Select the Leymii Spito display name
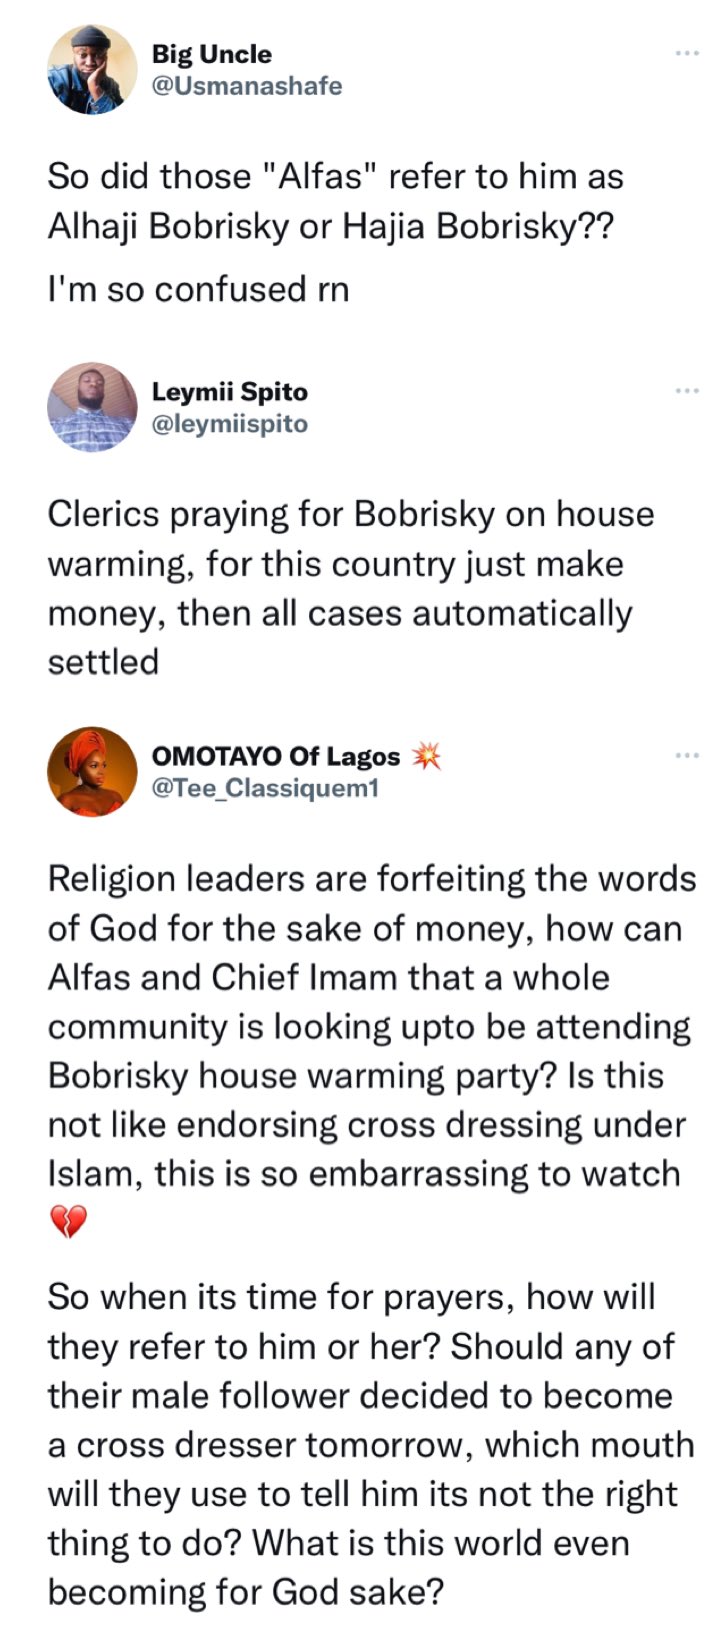 tap(229, 391)
